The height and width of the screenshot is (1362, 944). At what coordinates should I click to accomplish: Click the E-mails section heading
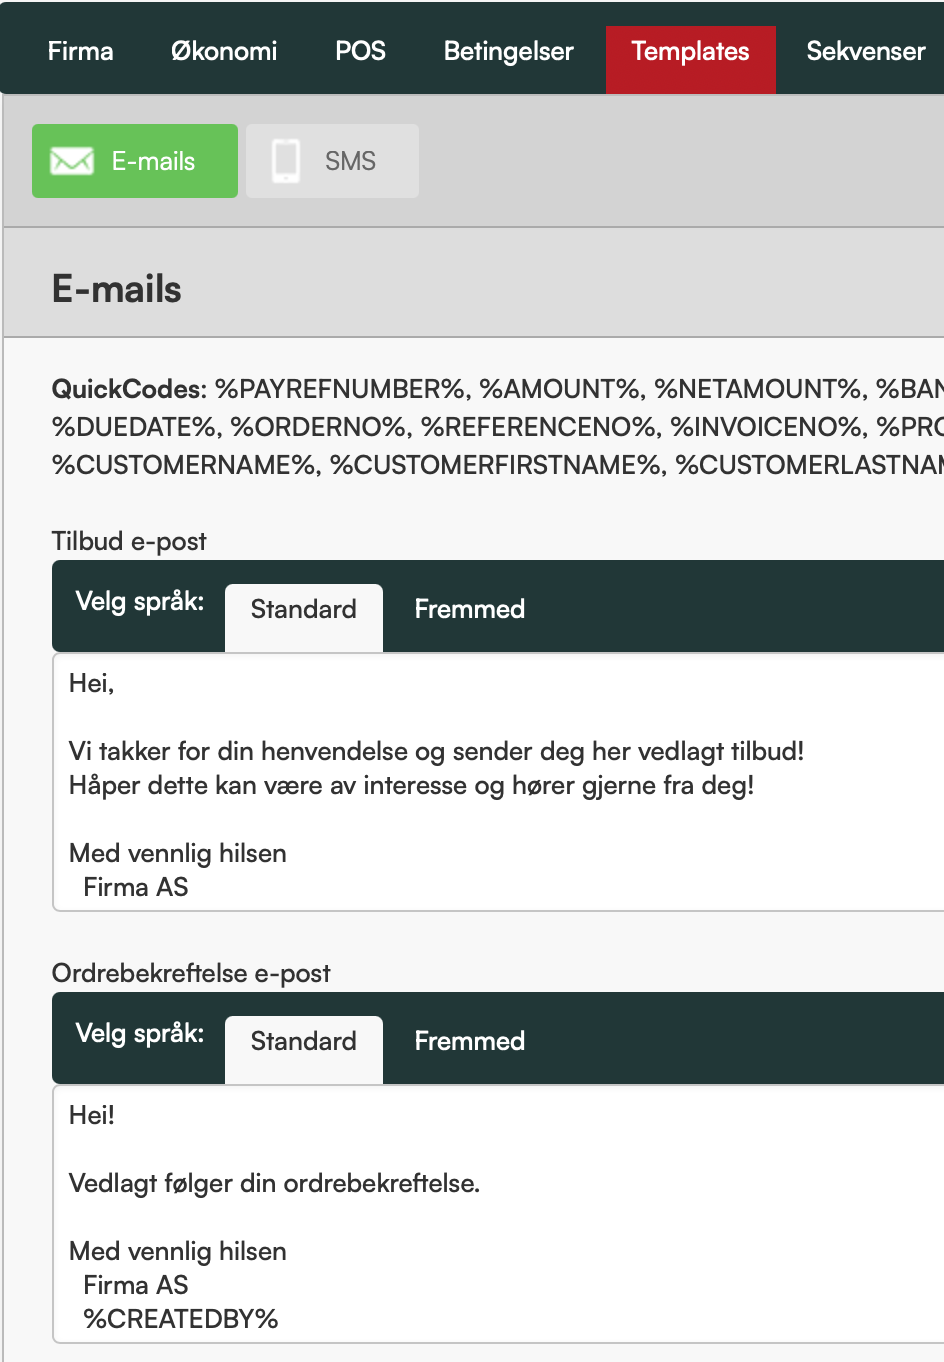point(117,289)
